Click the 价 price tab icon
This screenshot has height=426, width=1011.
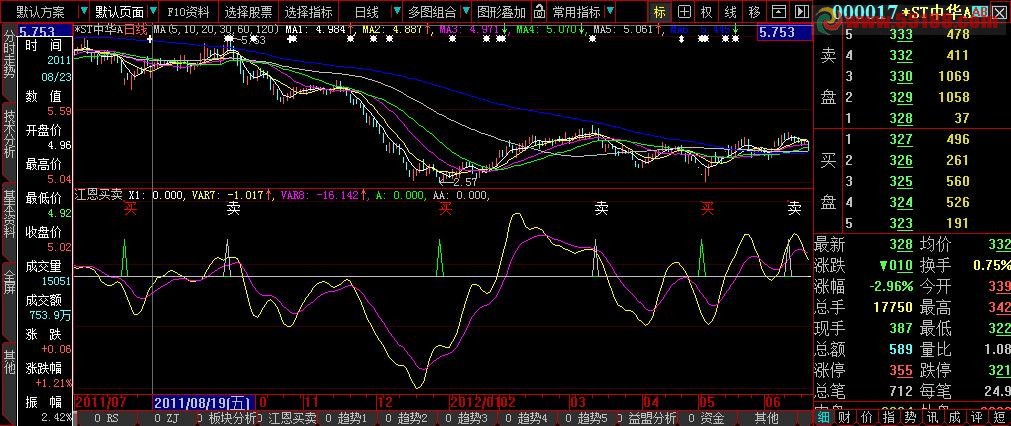pyautogui.click(x=867, y=418)
